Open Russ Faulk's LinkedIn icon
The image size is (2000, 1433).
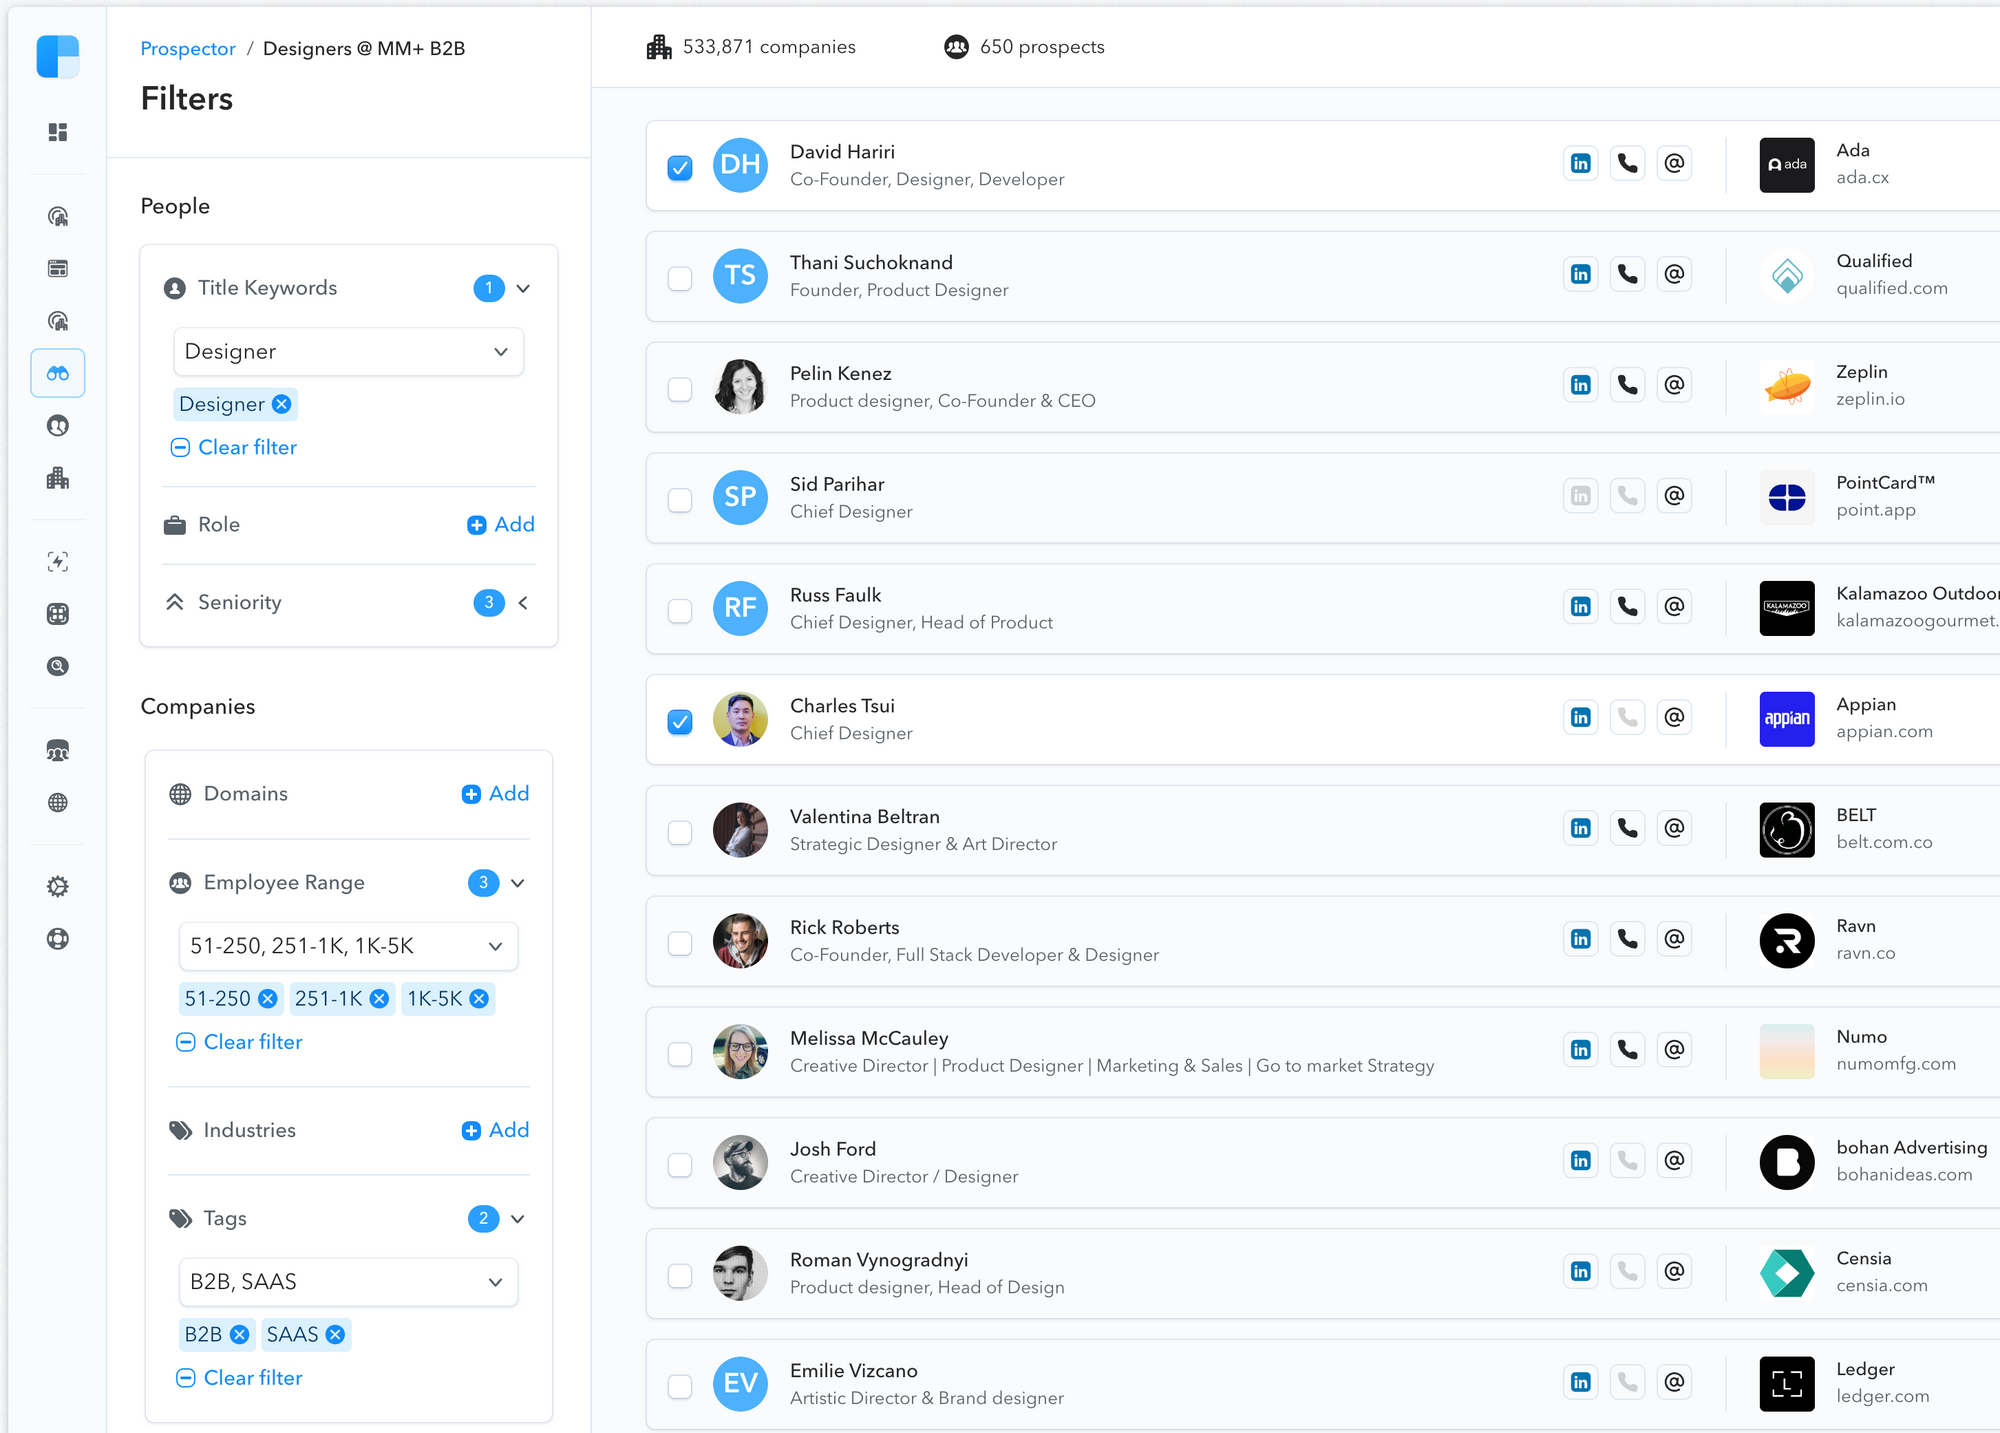(x=1581, y=607)
